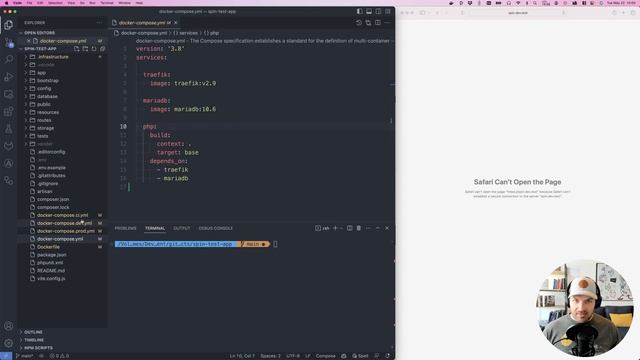Click the editor history revert icon
The width and height of the screenshot is (640, 360).
pos(359,23)
